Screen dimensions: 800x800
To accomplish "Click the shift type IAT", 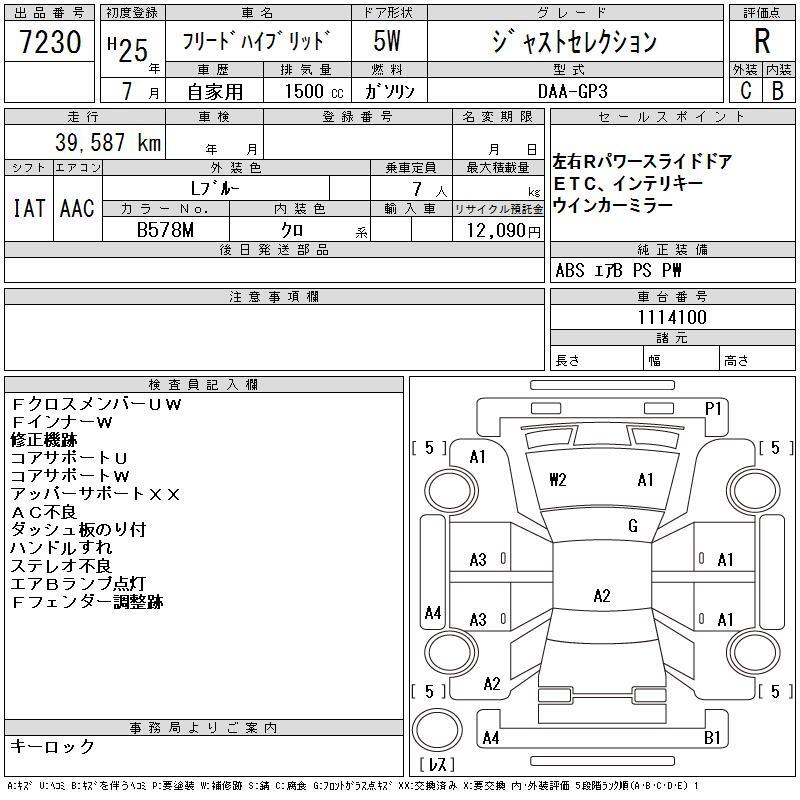I will tap(29, 208).
